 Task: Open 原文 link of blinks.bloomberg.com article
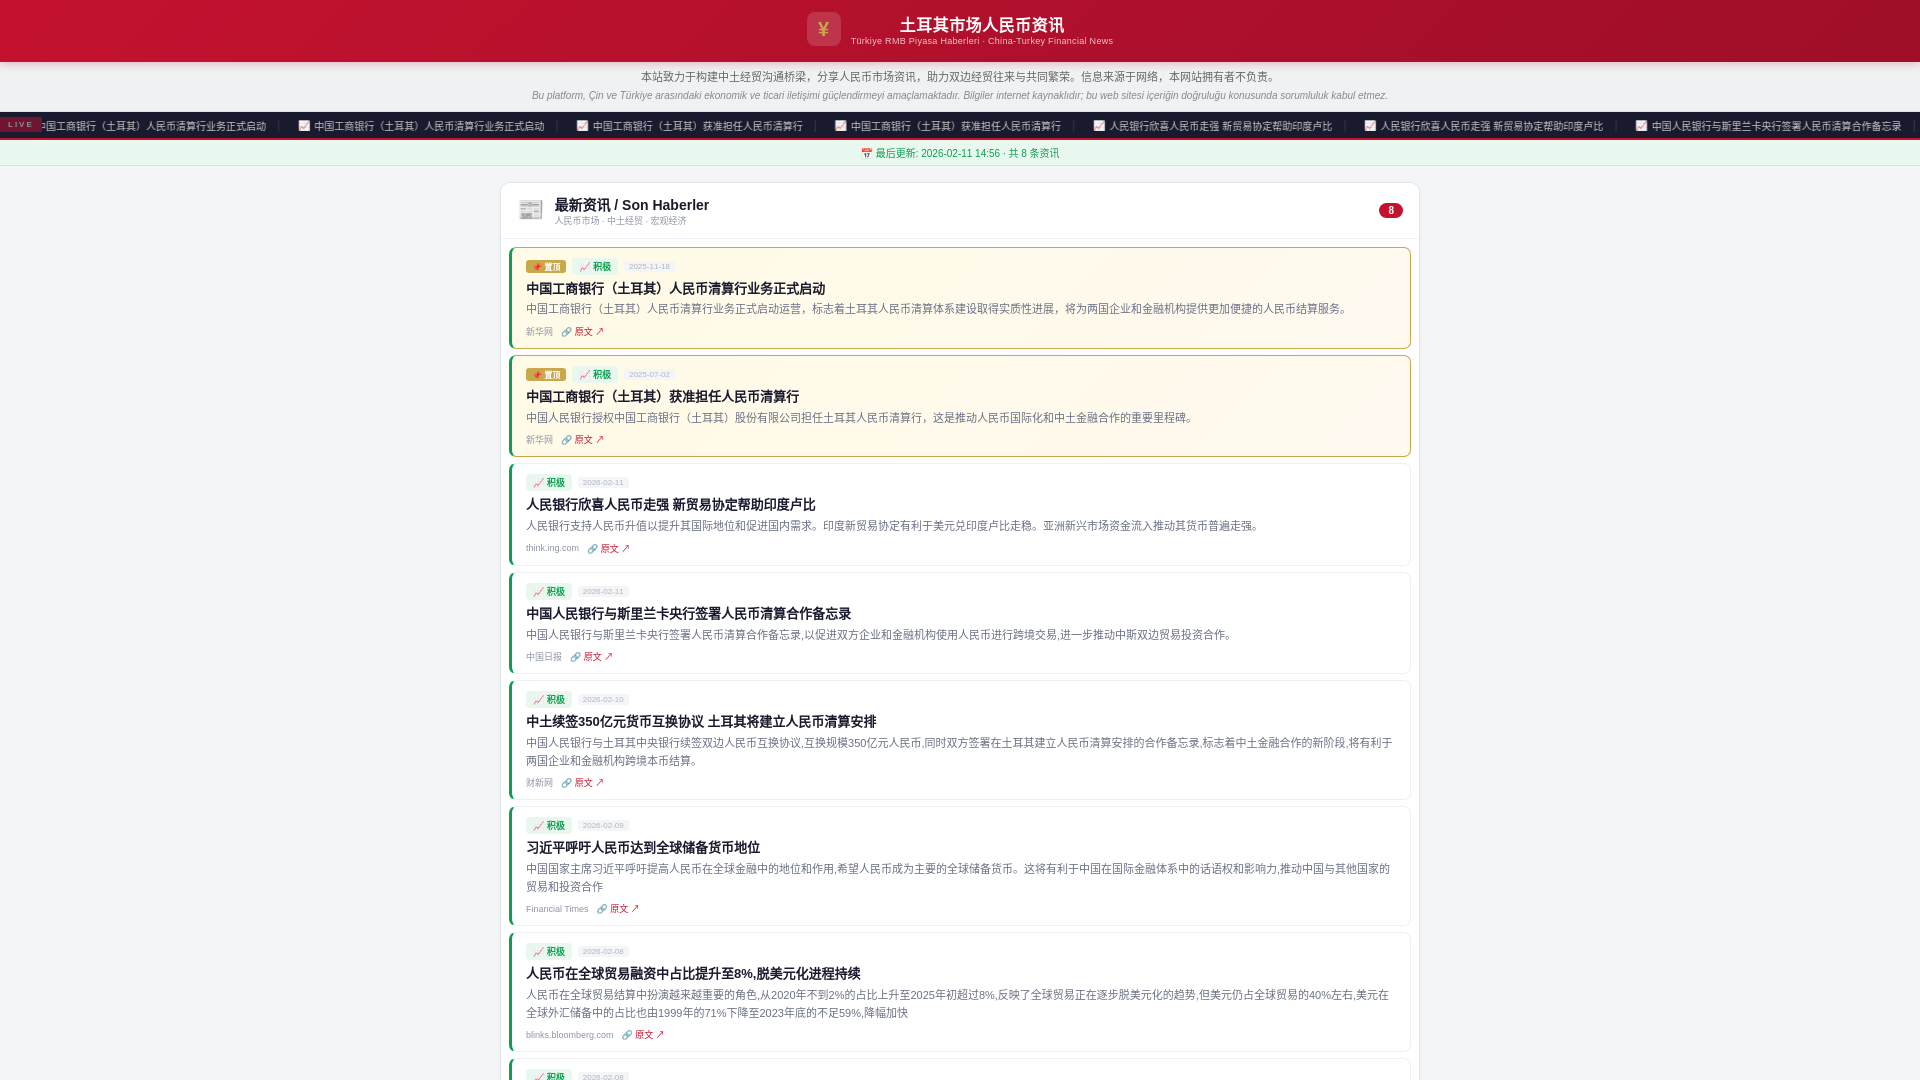coord(650,1035)
